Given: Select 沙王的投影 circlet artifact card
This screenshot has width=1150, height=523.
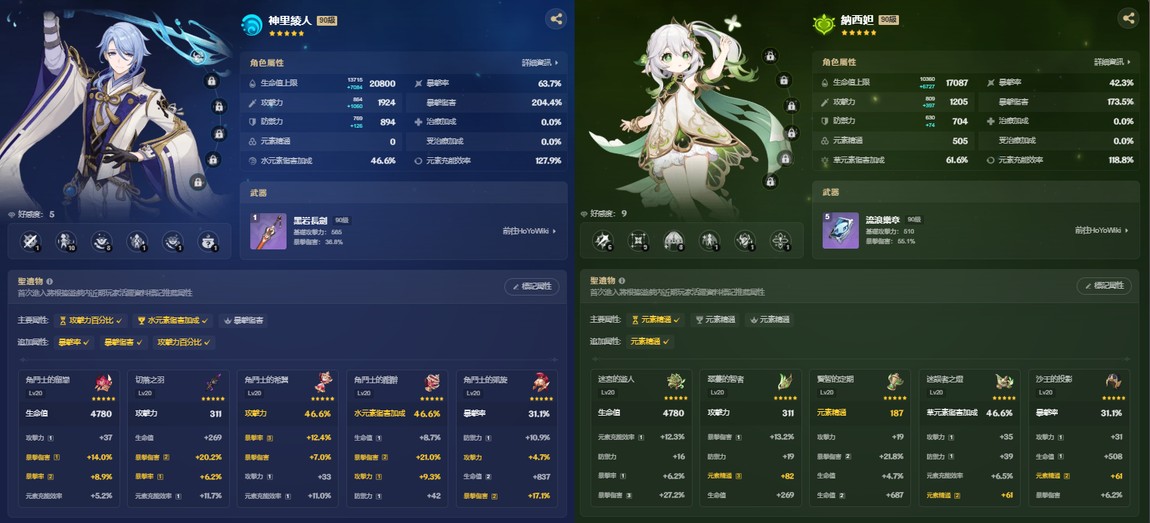Looking at the screenshot, I should pos(1080,437).
